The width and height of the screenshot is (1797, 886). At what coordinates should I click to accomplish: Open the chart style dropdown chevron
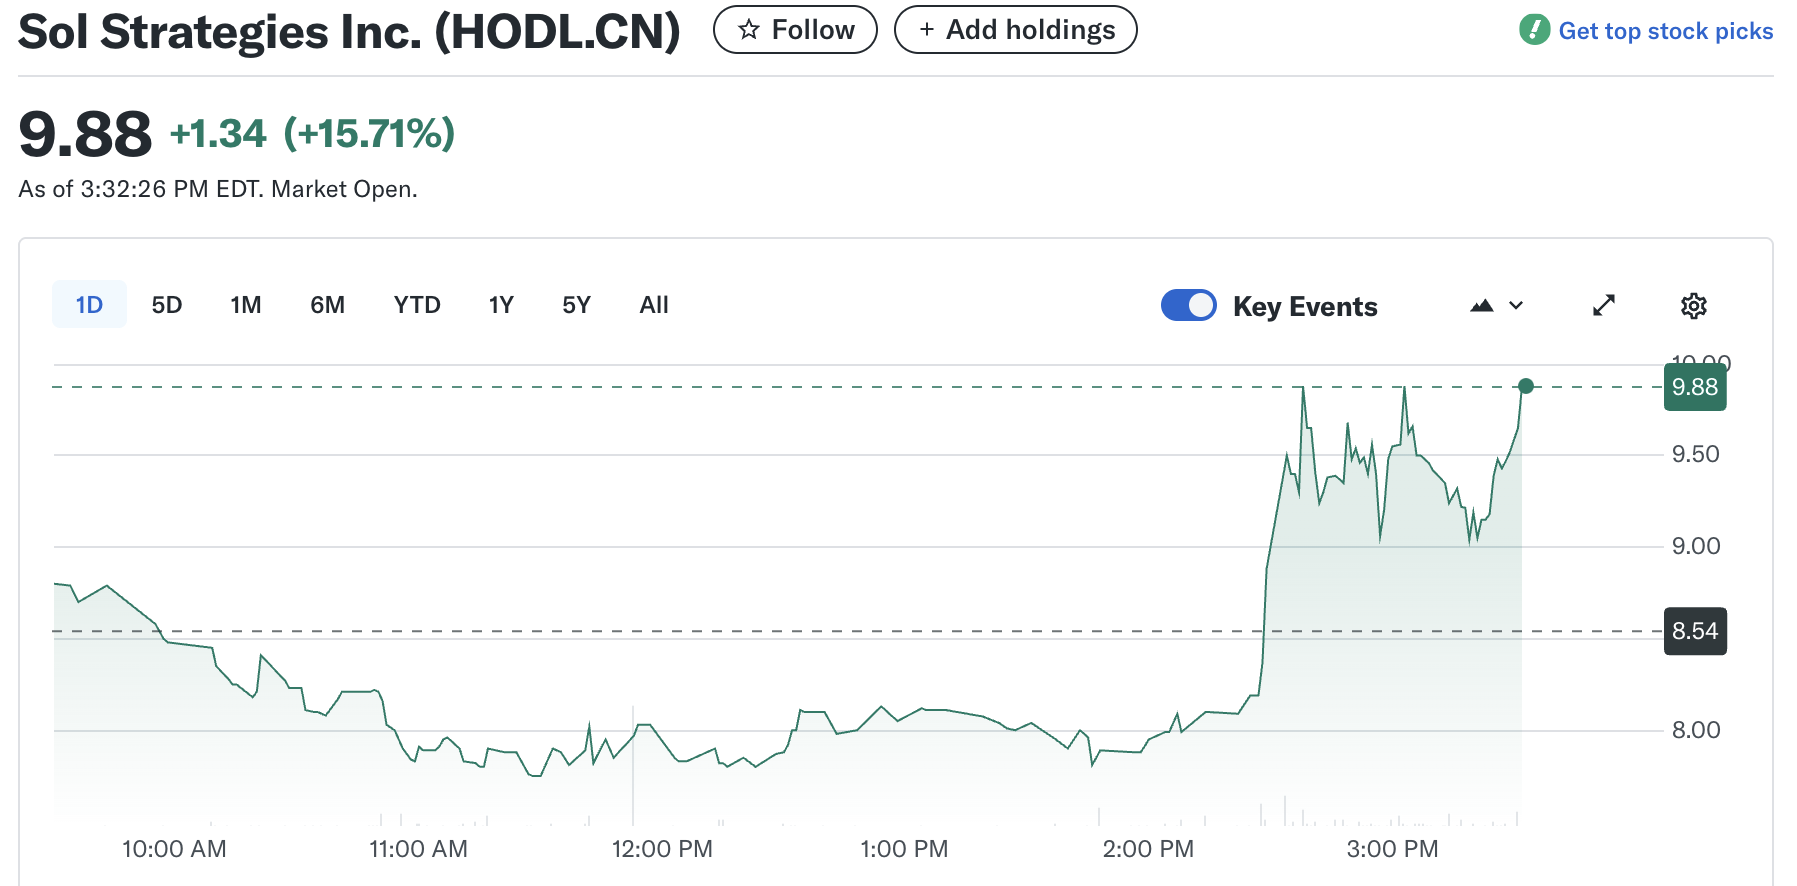1516,306
